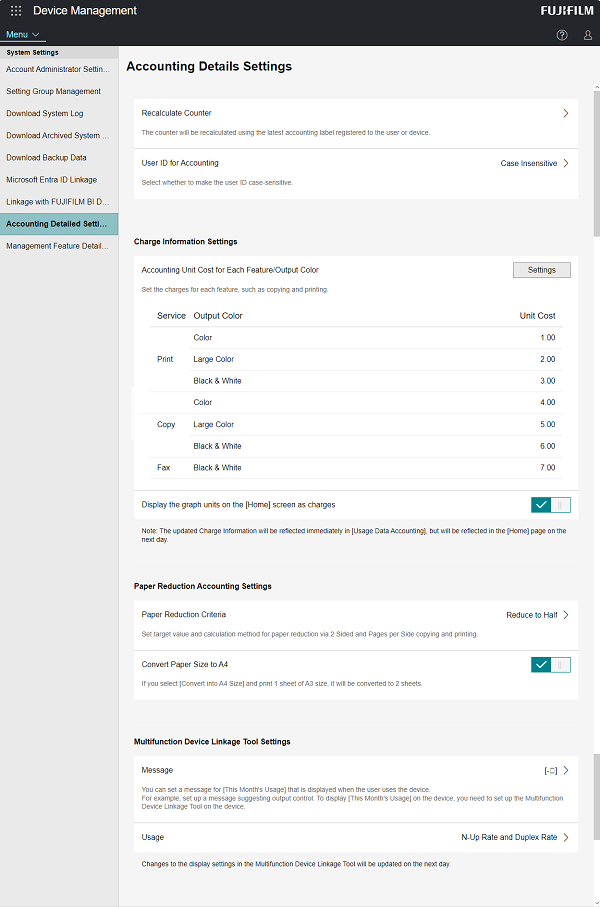Open the user account icon
The image size is (600, 907).
587,35
